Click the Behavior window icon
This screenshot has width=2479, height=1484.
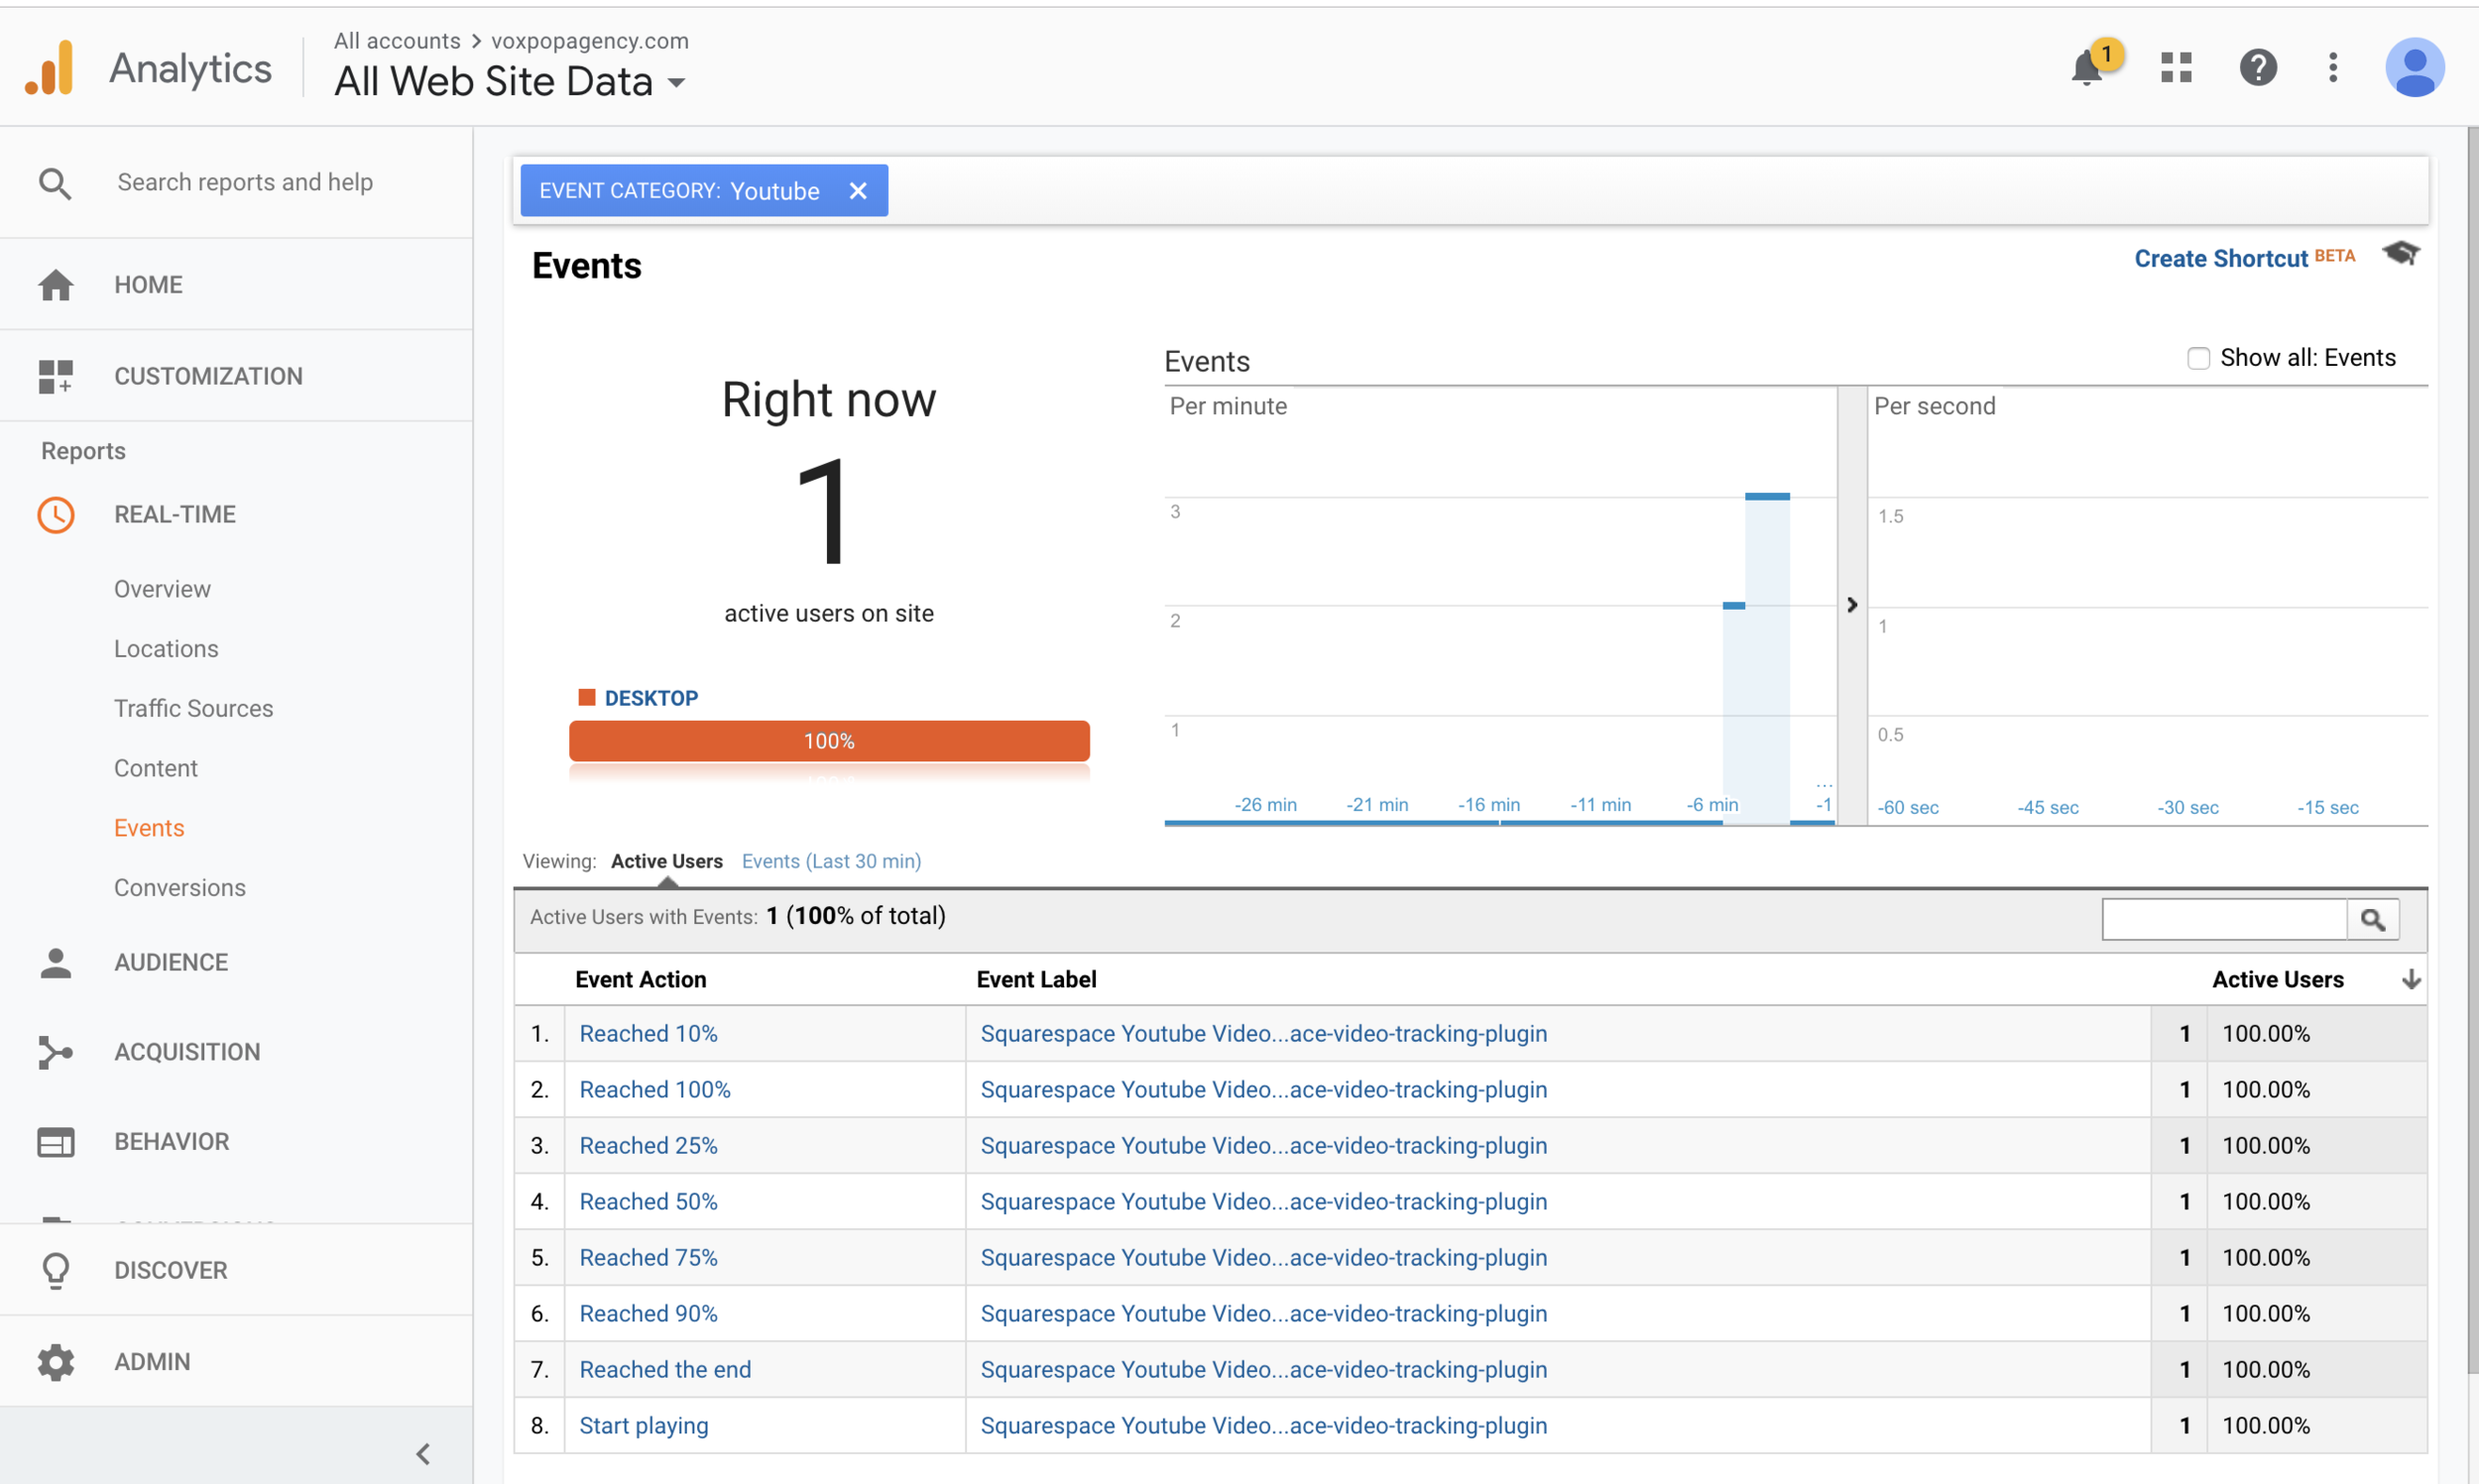(56, 1142)
